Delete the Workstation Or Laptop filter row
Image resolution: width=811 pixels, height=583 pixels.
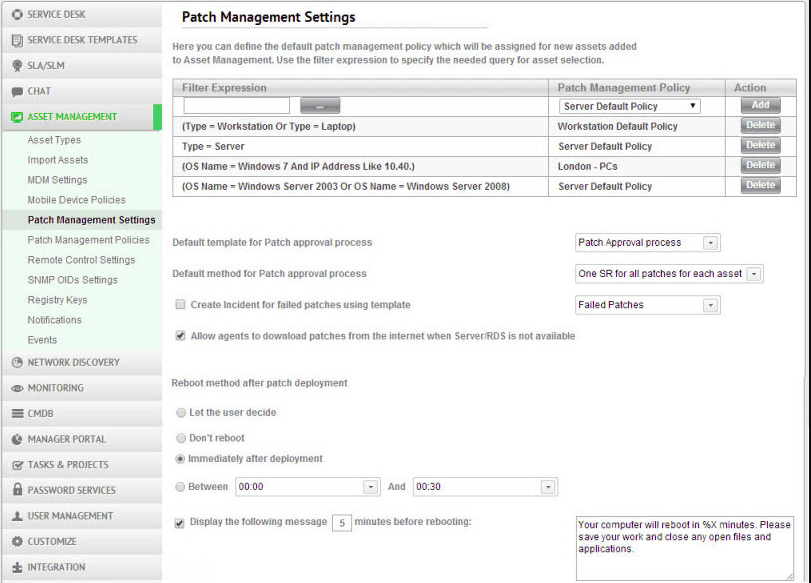click(x=760, y=125)
